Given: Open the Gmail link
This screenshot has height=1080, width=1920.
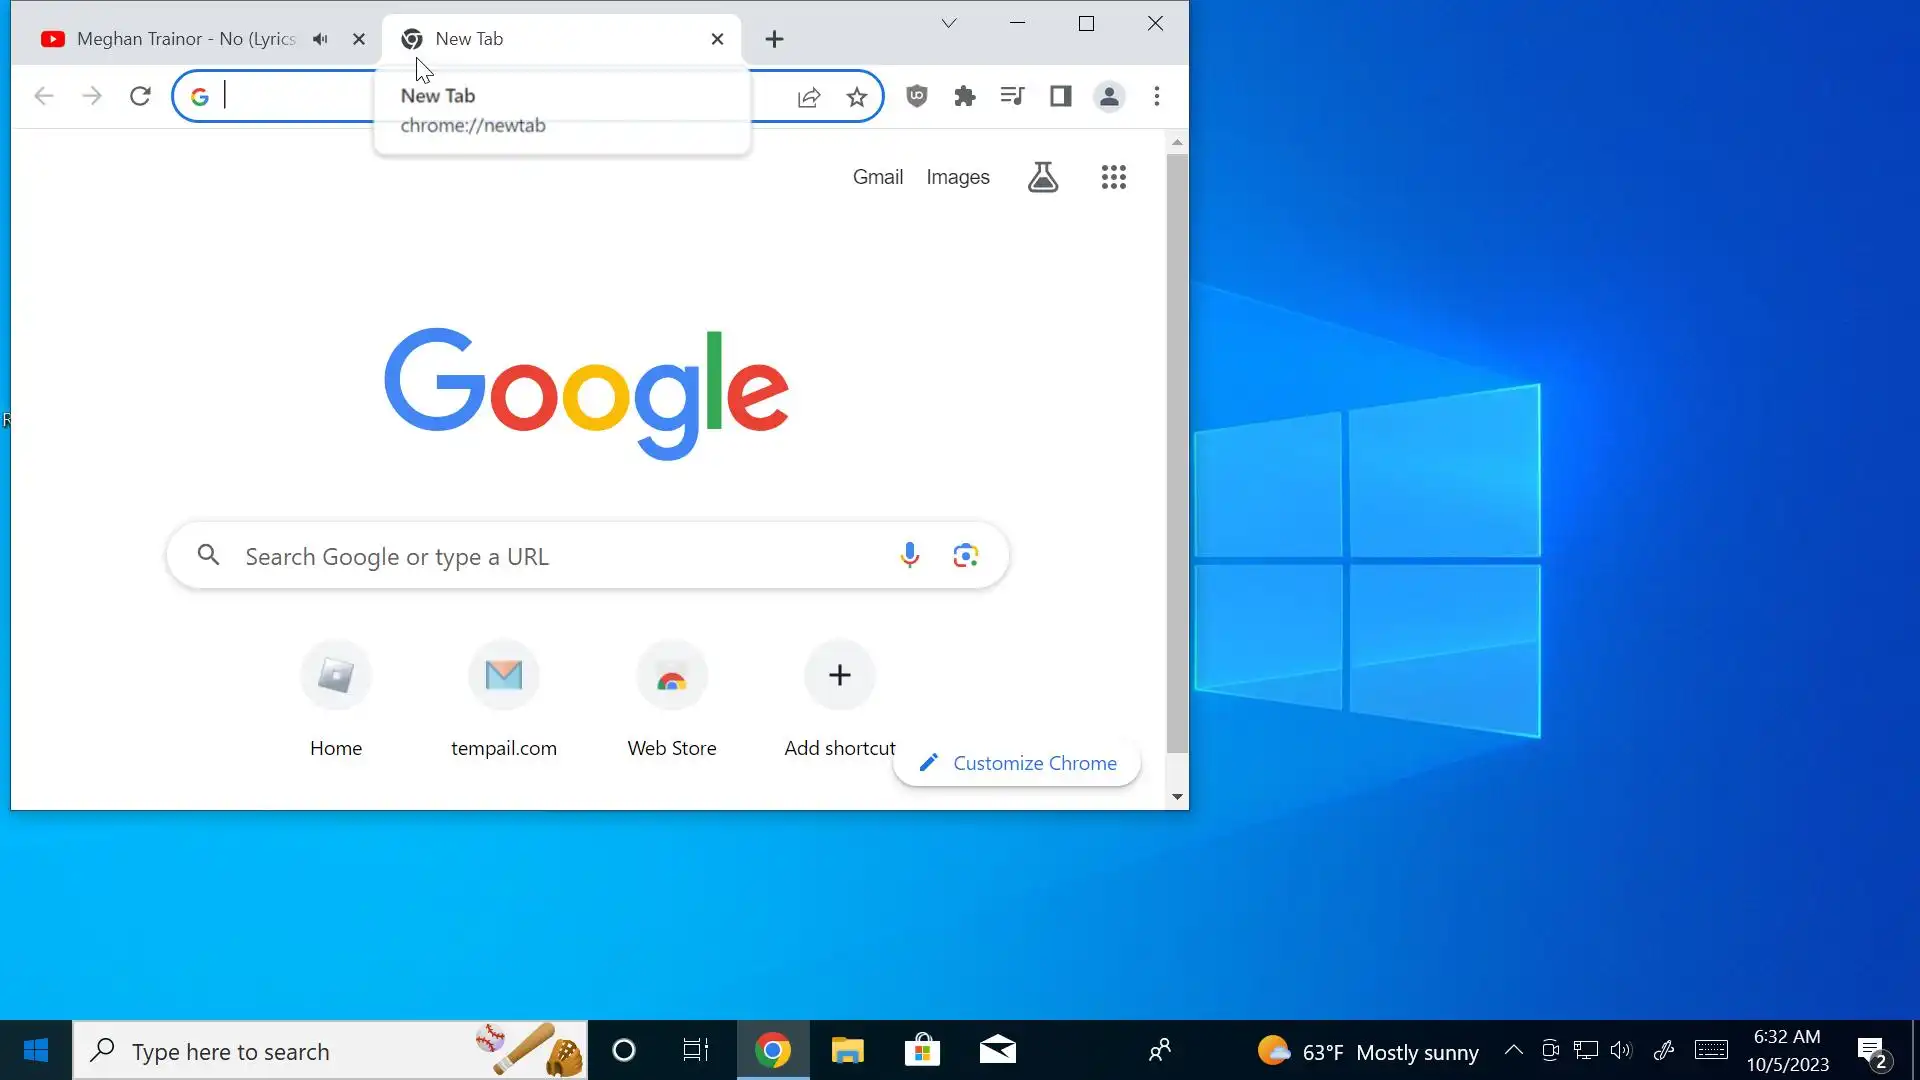Looking at the screenshot, I should (x=877, y=177).
